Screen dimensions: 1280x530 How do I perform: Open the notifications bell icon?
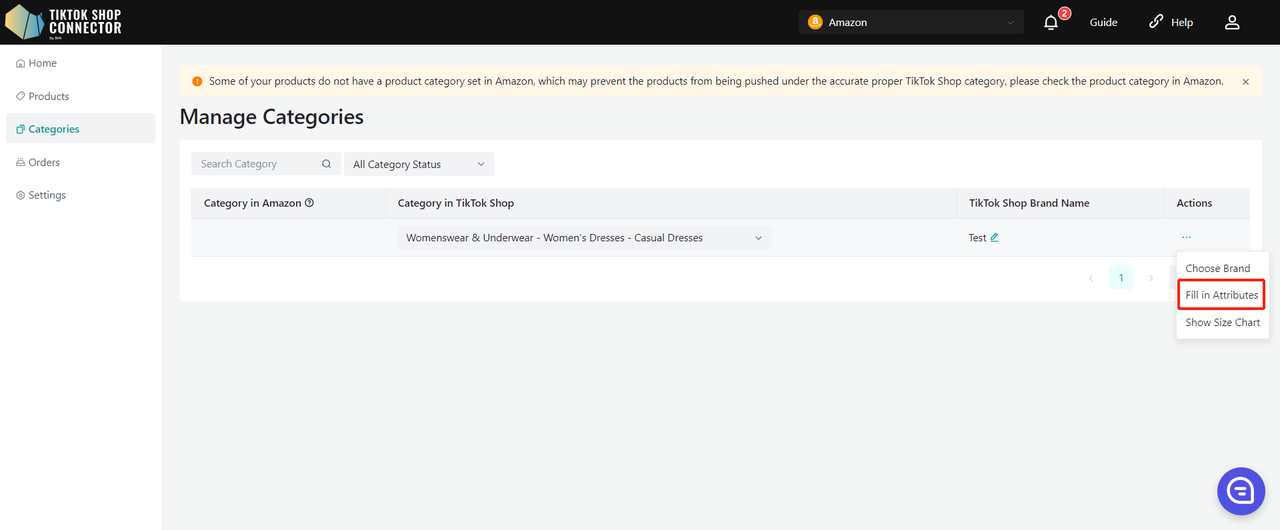tap(1051, 22)
